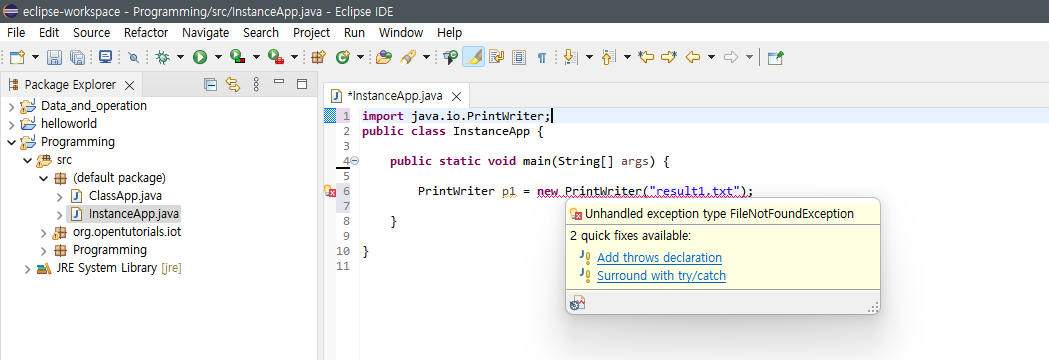This screenshot has height=360, width=1049.
Task: Click Surround with try/catch quick fix
Action: [661, 276]
